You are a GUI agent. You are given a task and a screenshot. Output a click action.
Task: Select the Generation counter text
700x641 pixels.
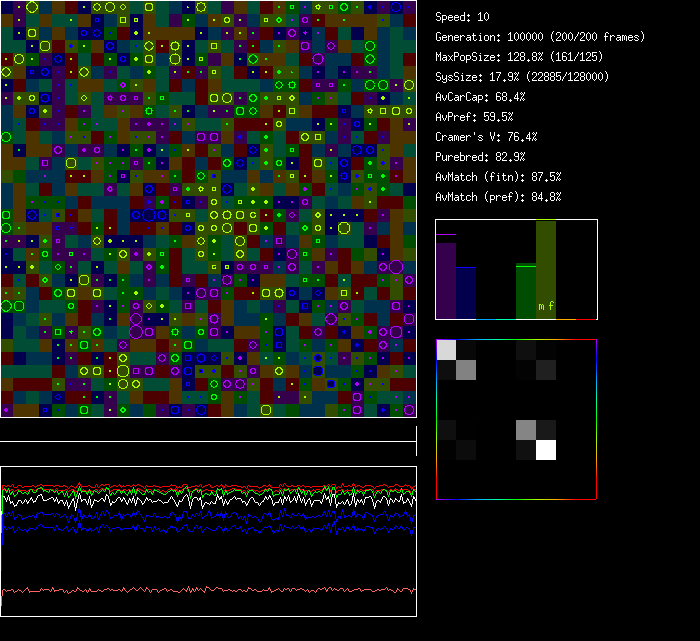[540, 37]
